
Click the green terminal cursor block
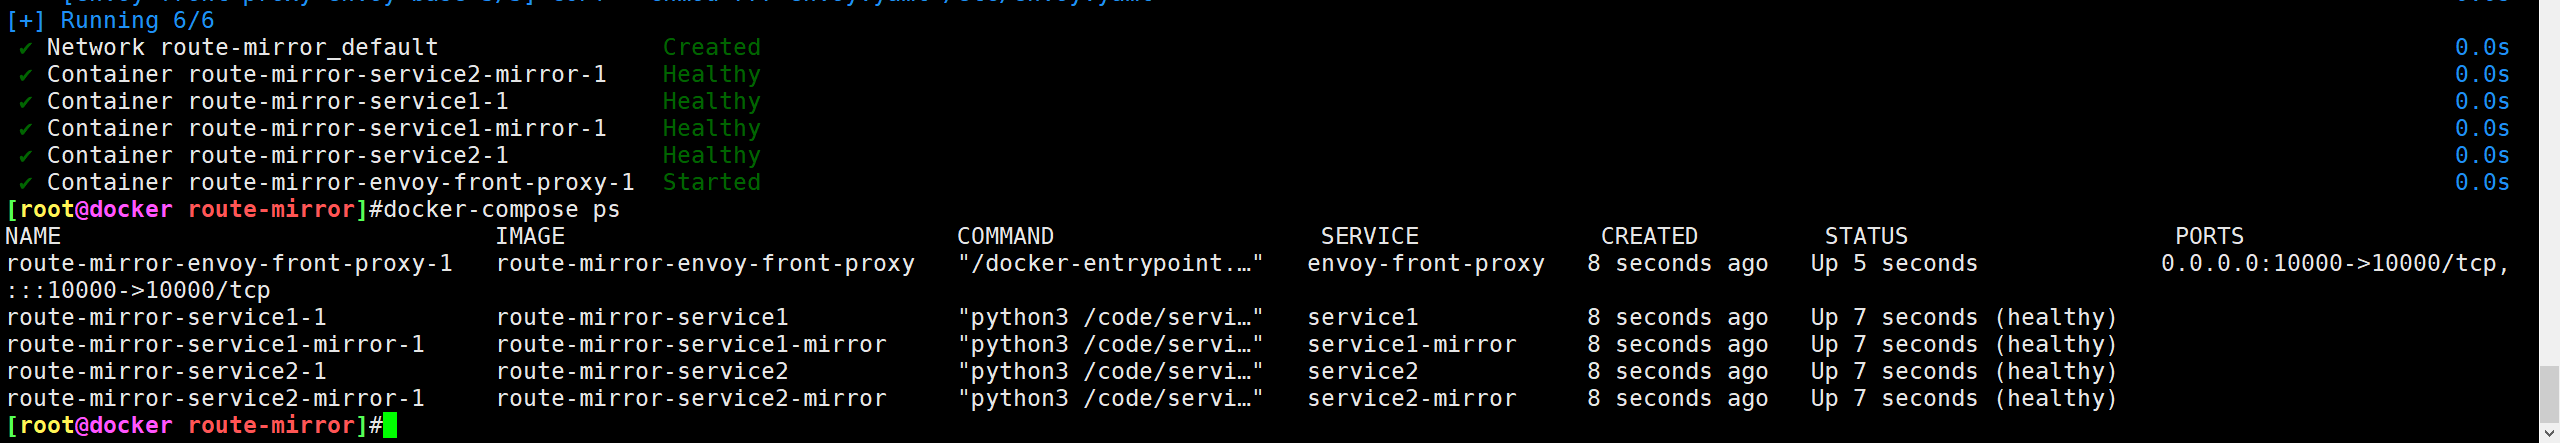[x=390, y=425]
